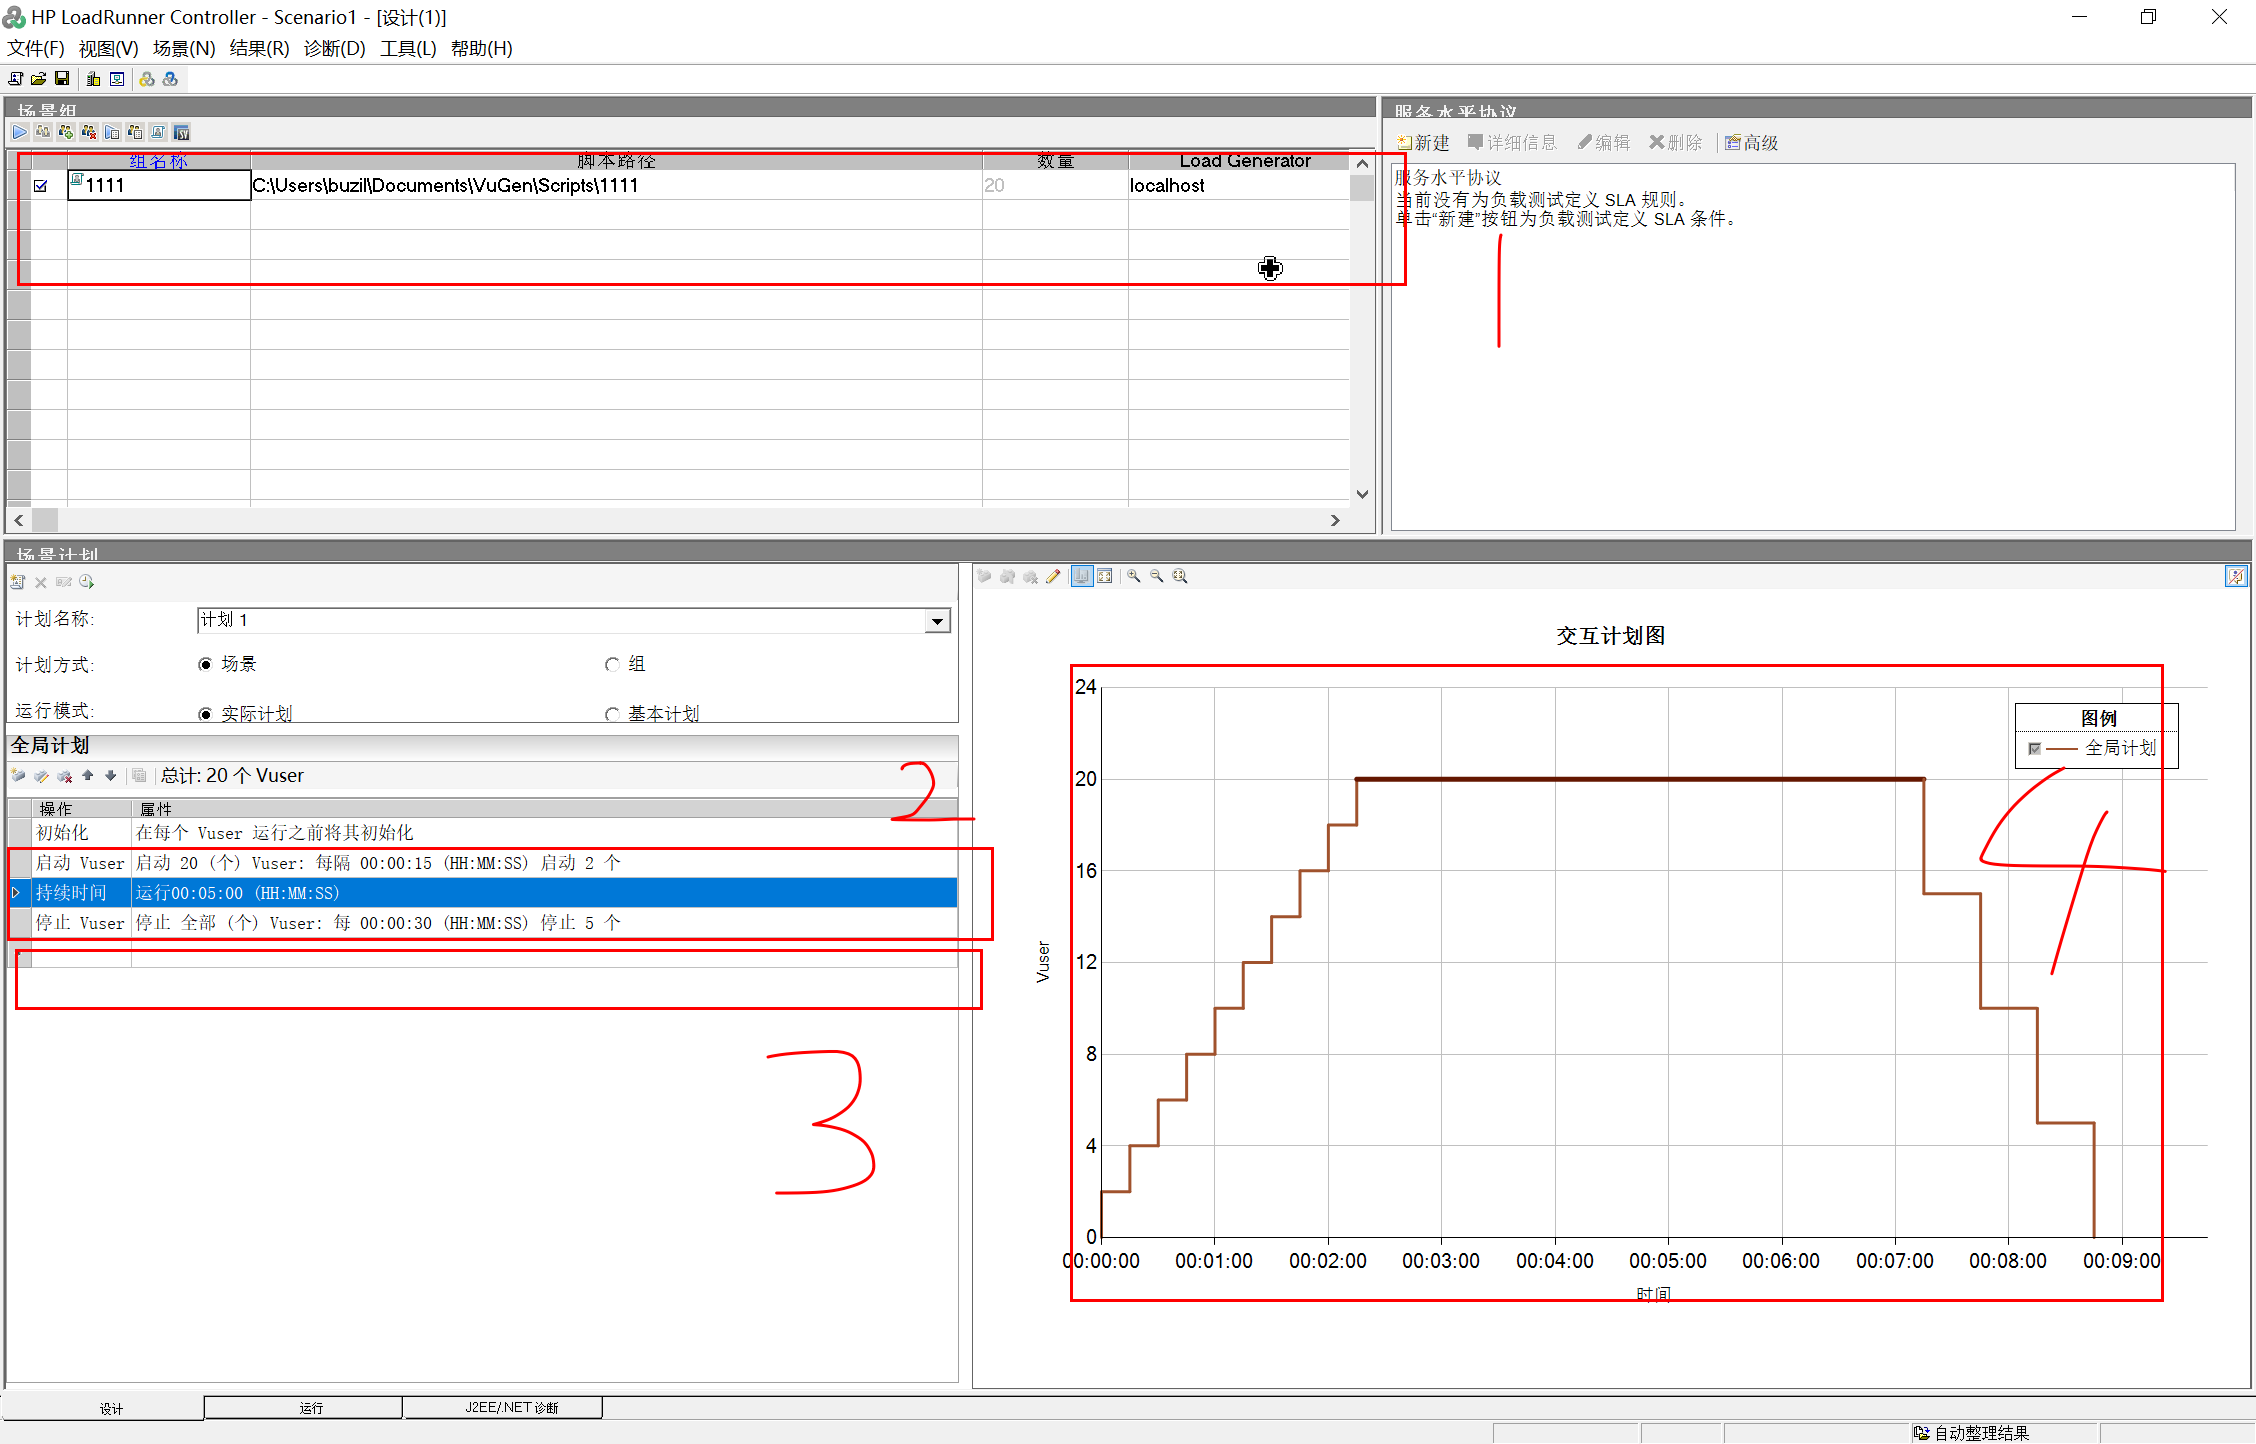Click the Load Generators server icon in toolbar

point(93,79)
